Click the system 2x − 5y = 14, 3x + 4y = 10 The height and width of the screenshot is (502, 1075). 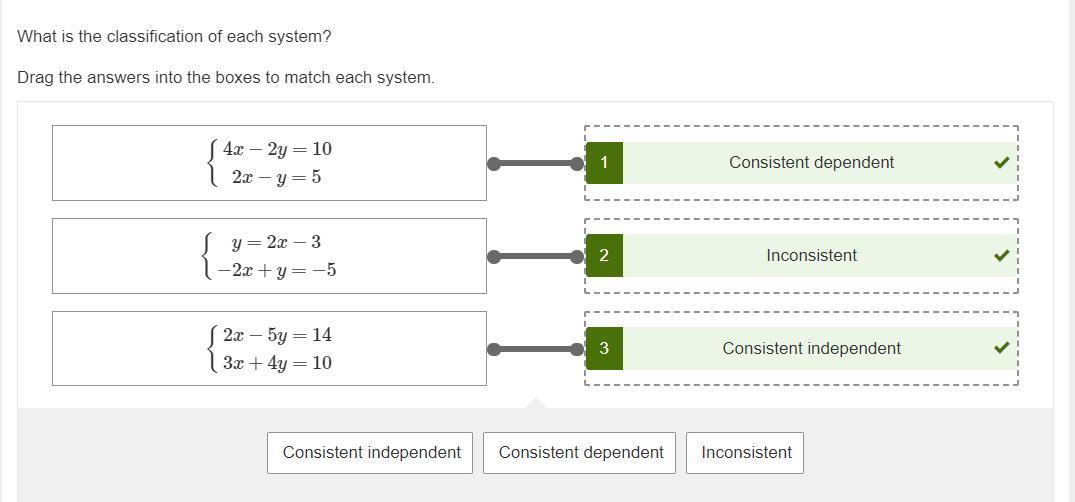(270, 349)
